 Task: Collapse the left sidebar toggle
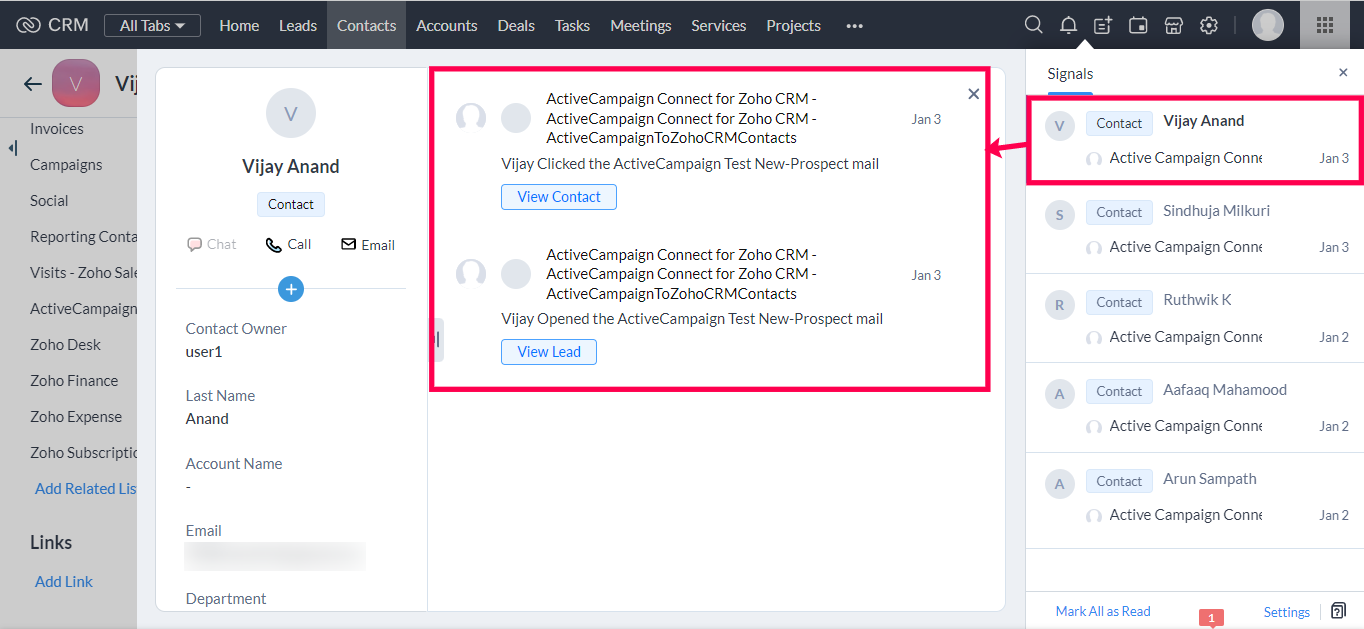(x=13, y=148)
